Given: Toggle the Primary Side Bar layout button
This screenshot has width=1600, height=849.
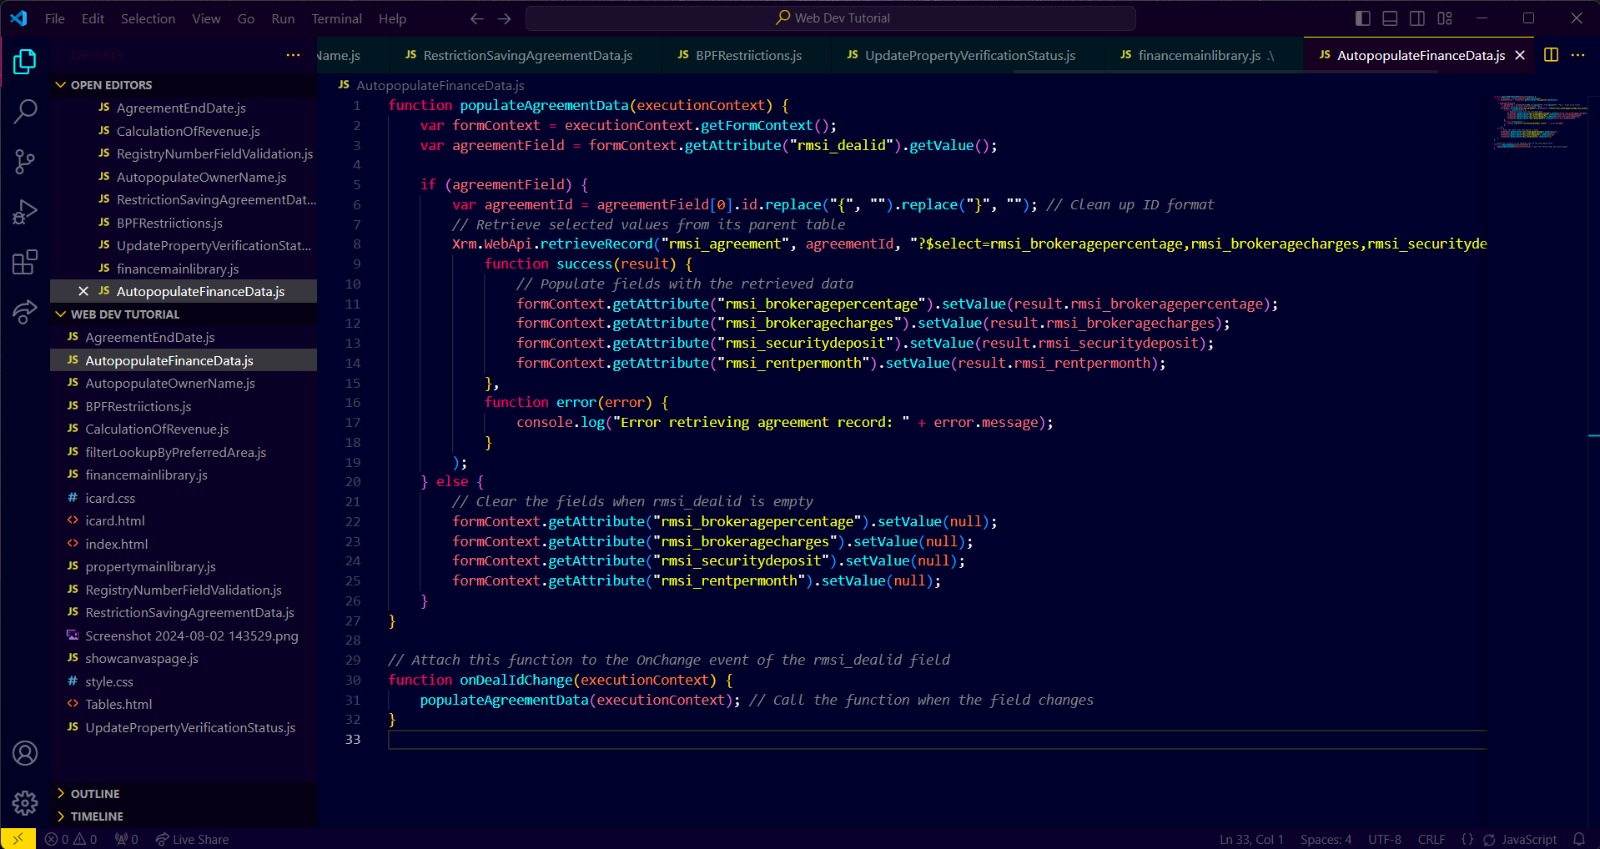Looking at the screenshot, I should (x=1362, y=18).
